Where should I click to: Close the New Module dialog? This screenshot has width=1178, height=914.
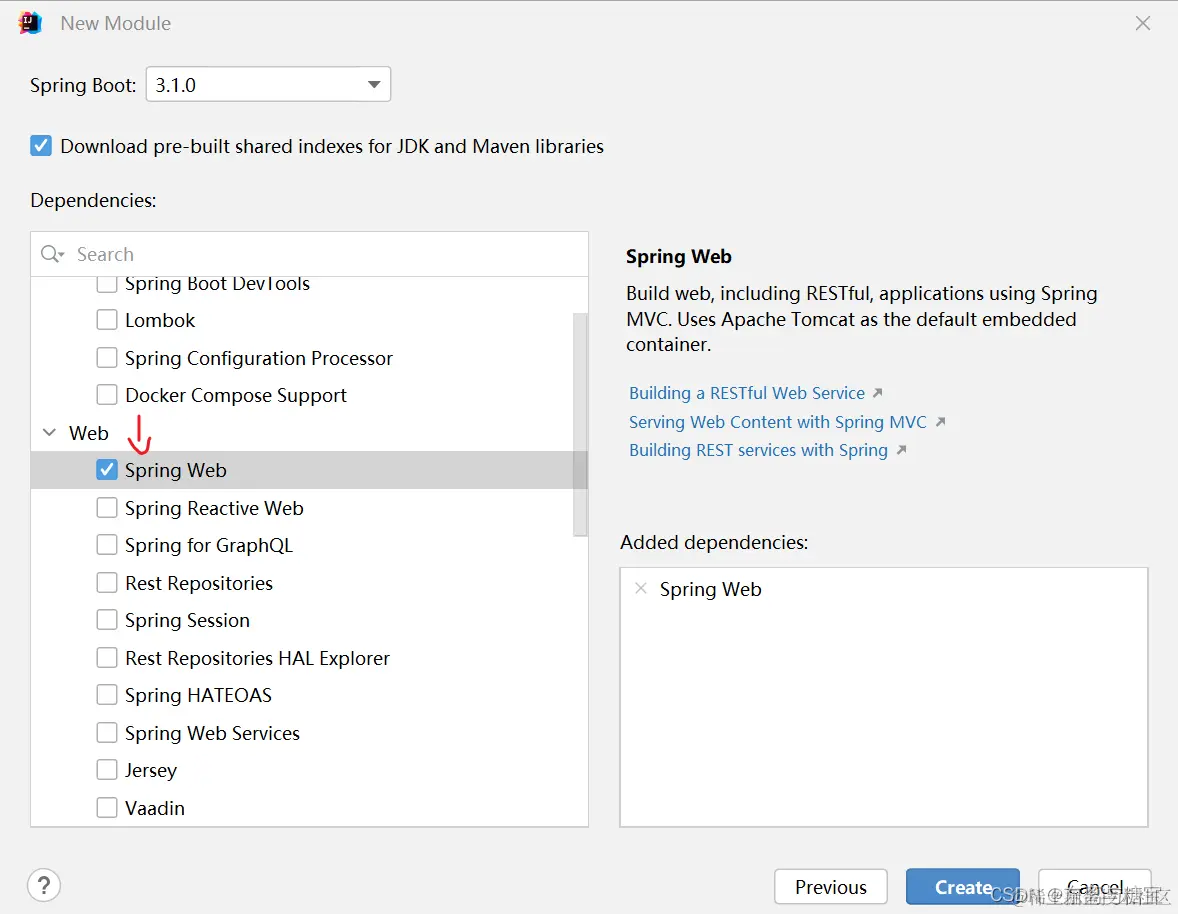click(1143, 23)
